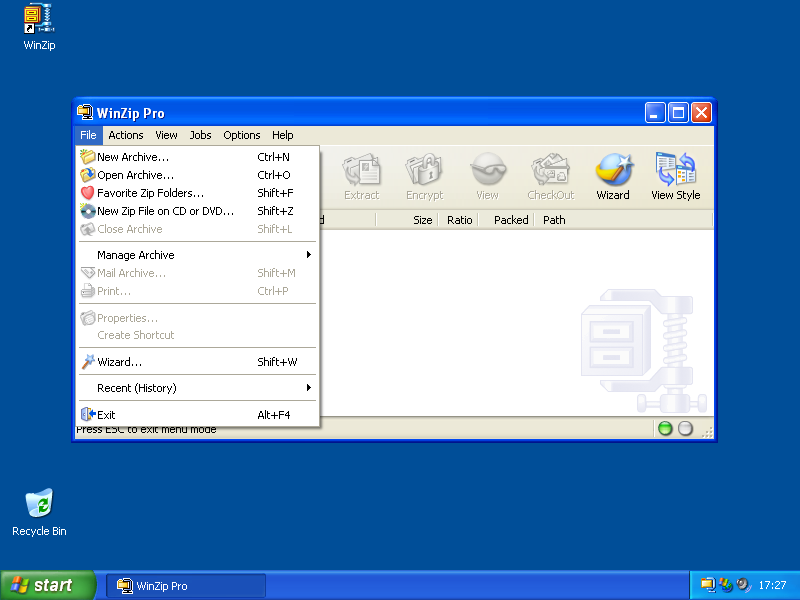Click the speaker icon in system tray
This screenshot has height=600, width=800.
743,585
